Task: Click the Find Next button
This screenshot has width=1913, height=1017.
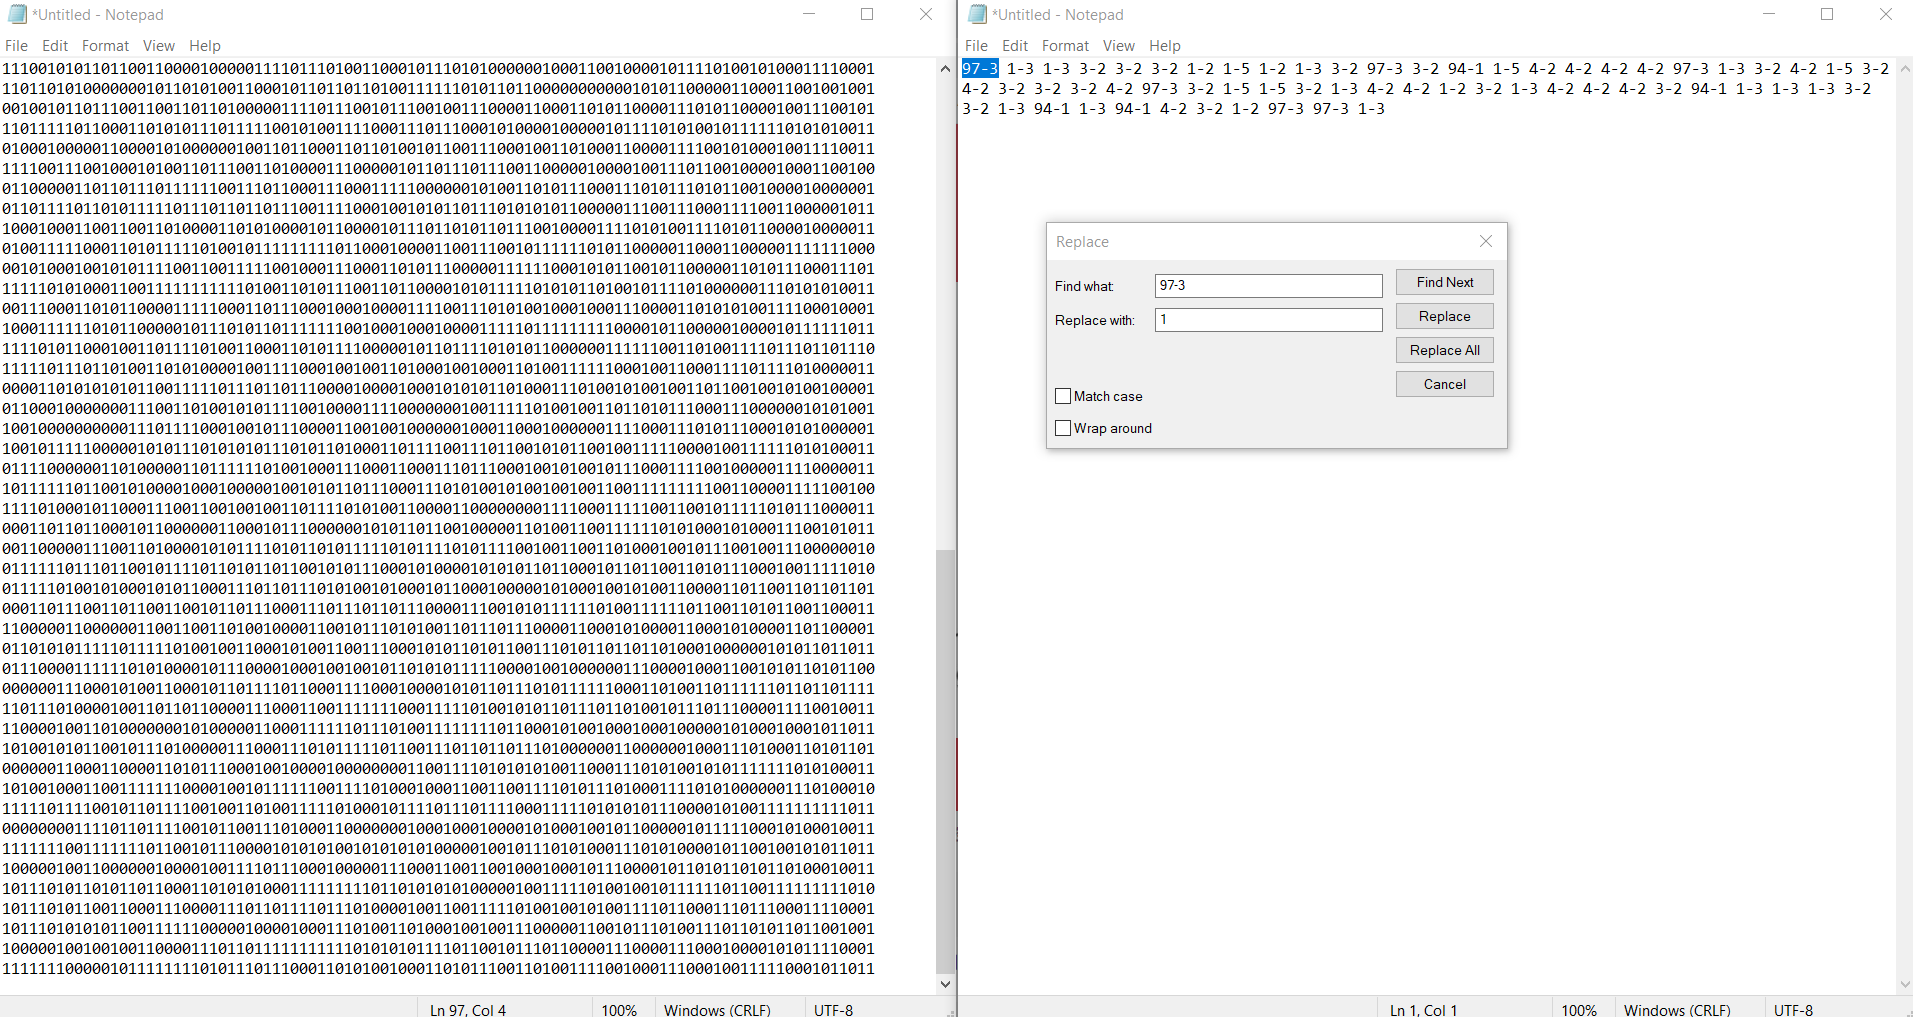Action: click(1444, 282)
